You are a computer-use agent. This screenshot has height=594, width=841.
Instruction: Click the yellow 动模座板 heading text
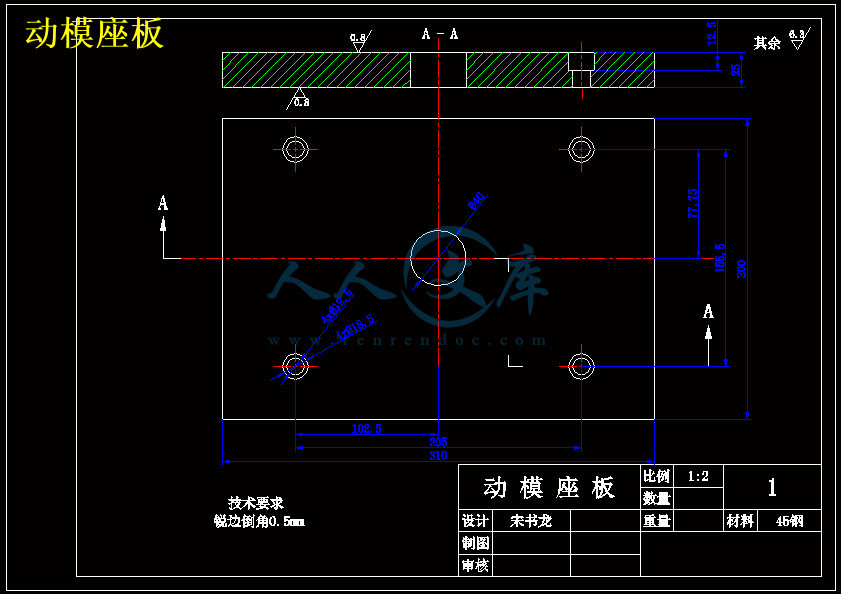coord(94,33)
